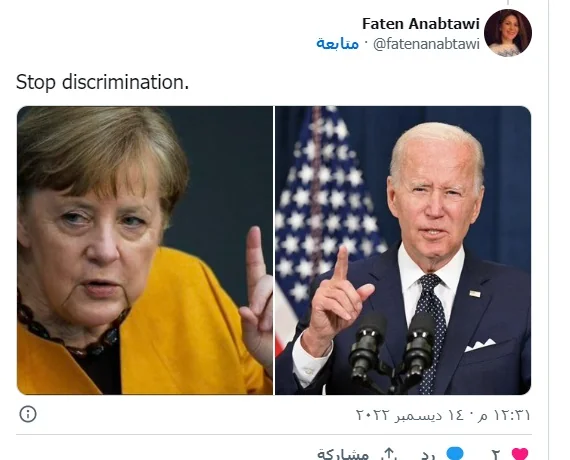The image size is (570, 460).
Task: Open Faten Anabtawi's round profile avatar
Action: tap(508, 33)
